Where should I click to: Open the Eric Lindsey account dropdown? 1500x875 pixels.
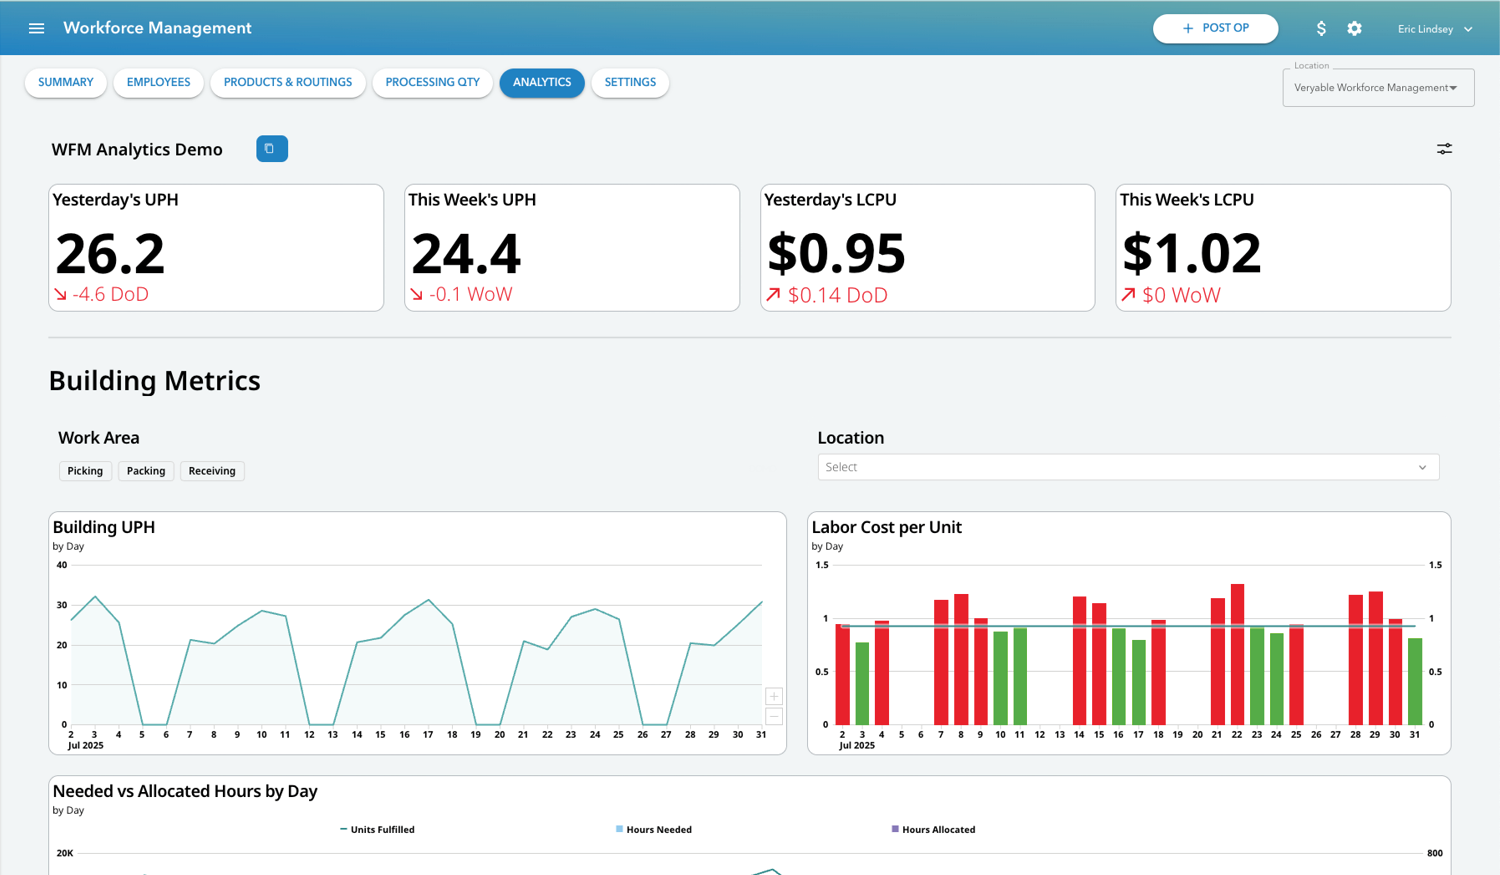1434,28
